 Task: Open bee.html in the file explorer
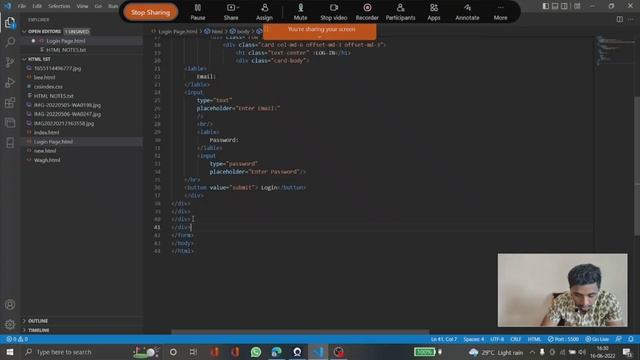click(82, 77)
